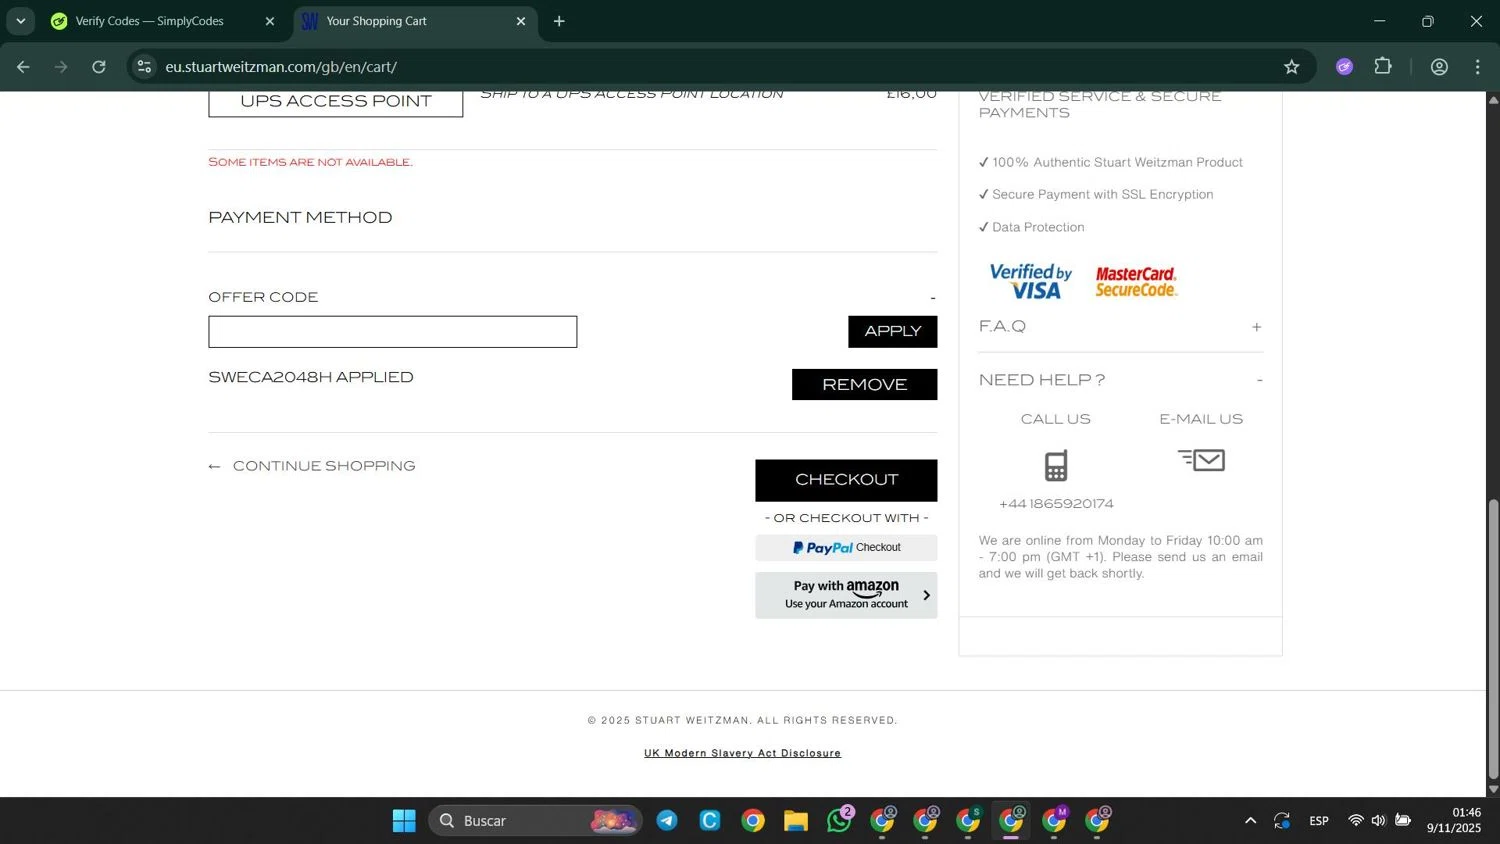Remove the applied SWECA2048H code
The height and width of the screenshot is (844, 1500).
click(864, 385)
